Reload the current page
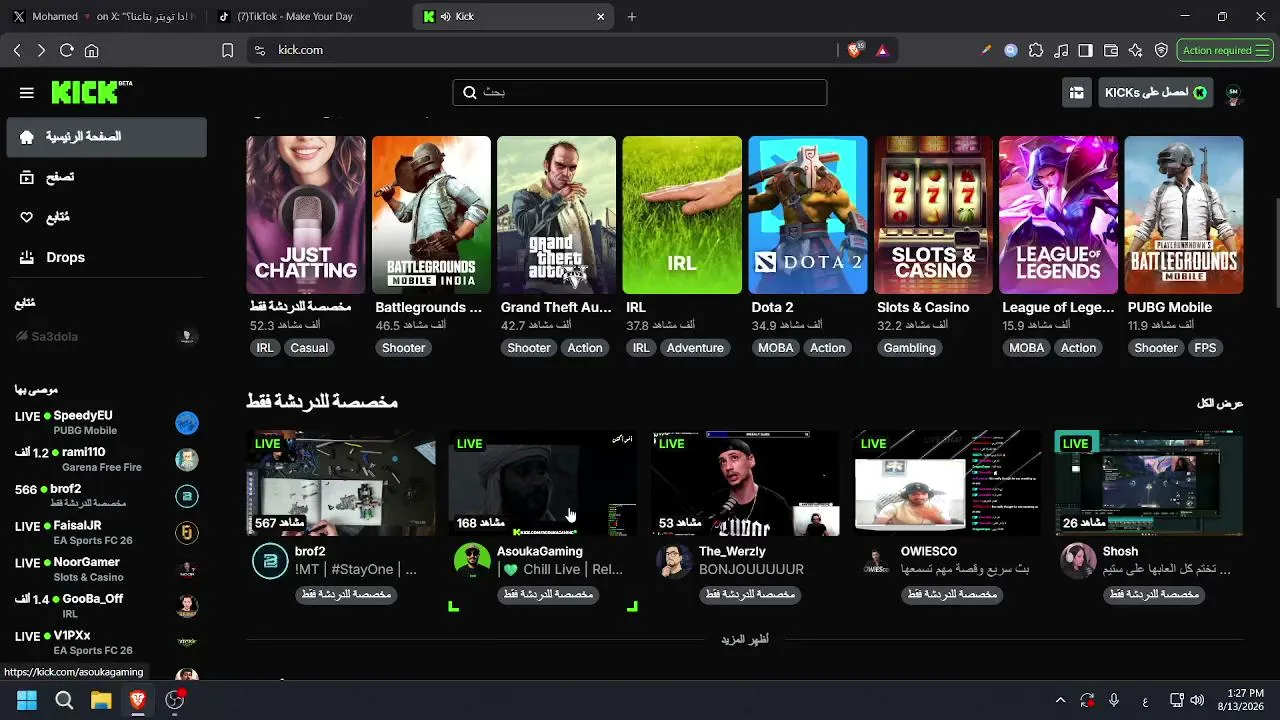The height and width of the screenshot is (720, 1280). [67, 50]
